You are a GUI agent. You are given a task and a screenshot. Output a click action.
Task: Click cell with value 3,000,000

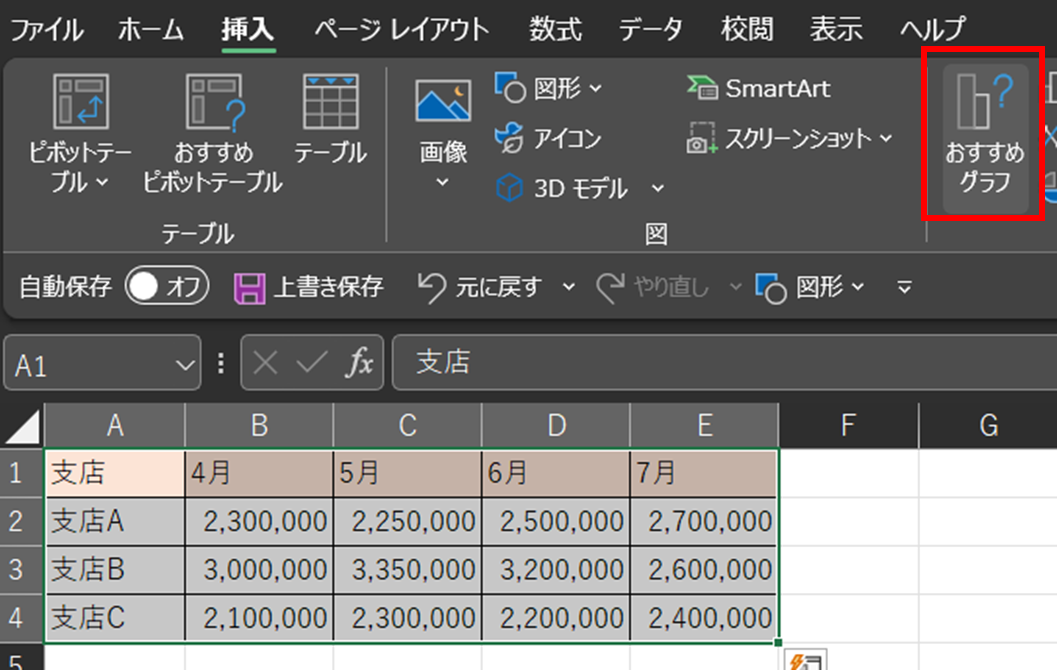[x=259, y=570]
